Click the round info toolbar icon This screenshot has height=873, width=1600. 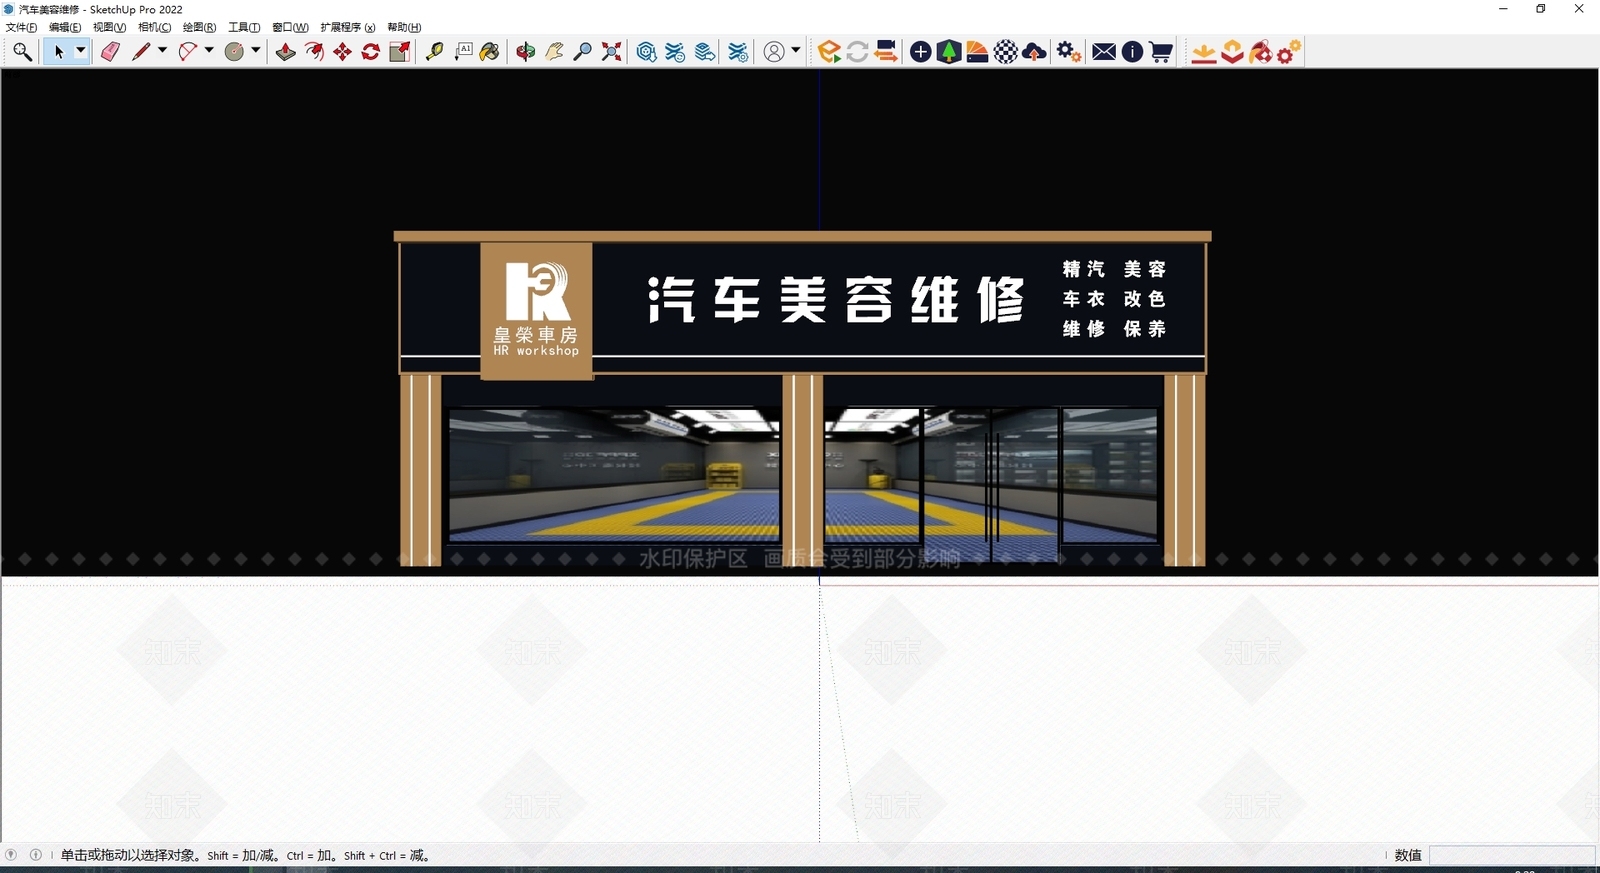click(x=1132, y=52)
